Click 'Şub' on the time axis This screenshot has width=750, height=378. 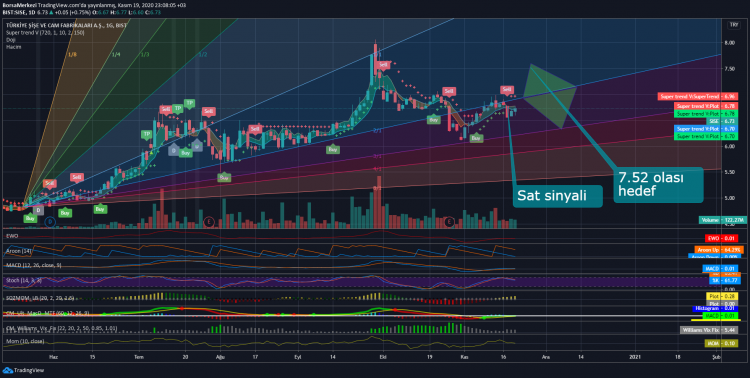(716, 356)
